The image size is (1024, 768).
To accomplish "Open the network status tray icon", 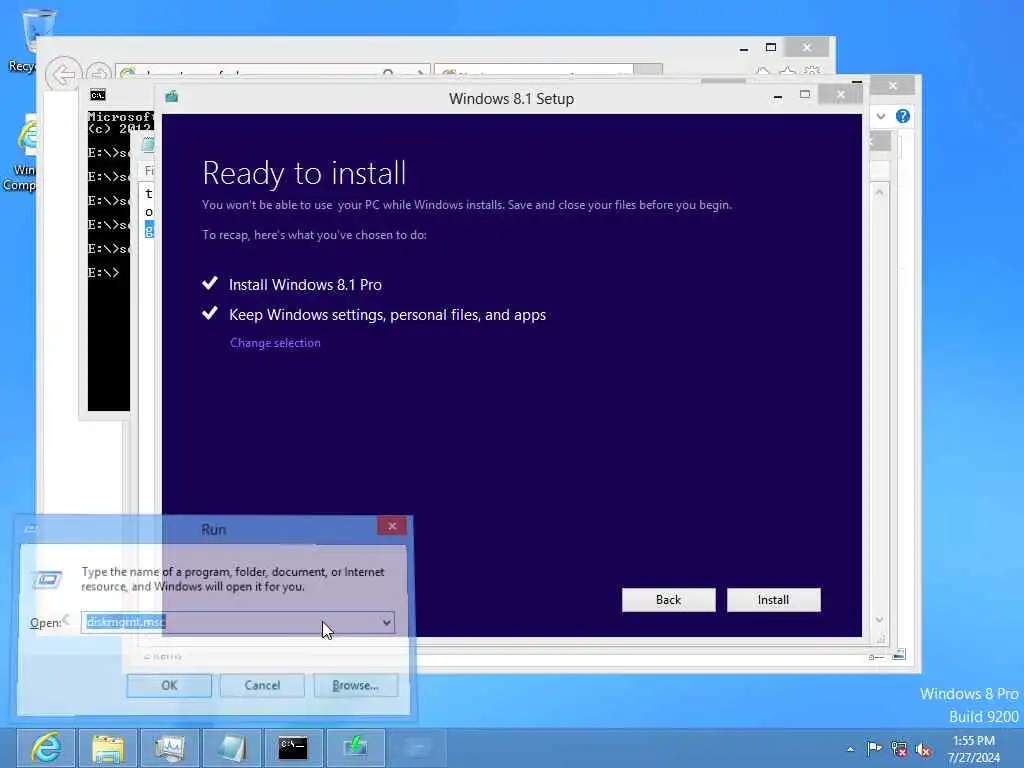I will tap(899, 749).
